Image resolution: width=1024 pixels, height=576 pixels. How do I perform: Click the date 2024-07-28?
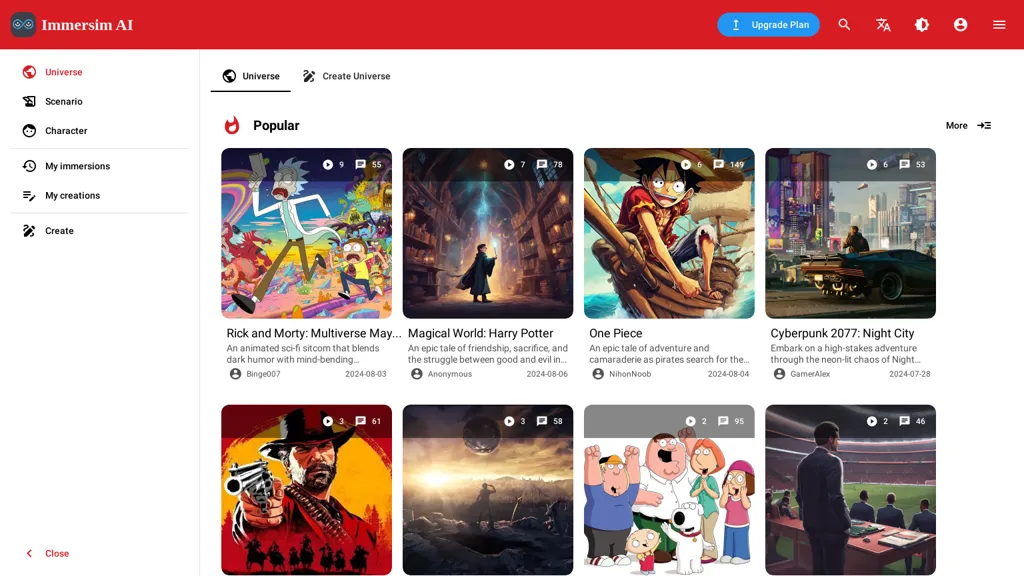(910, 374)
